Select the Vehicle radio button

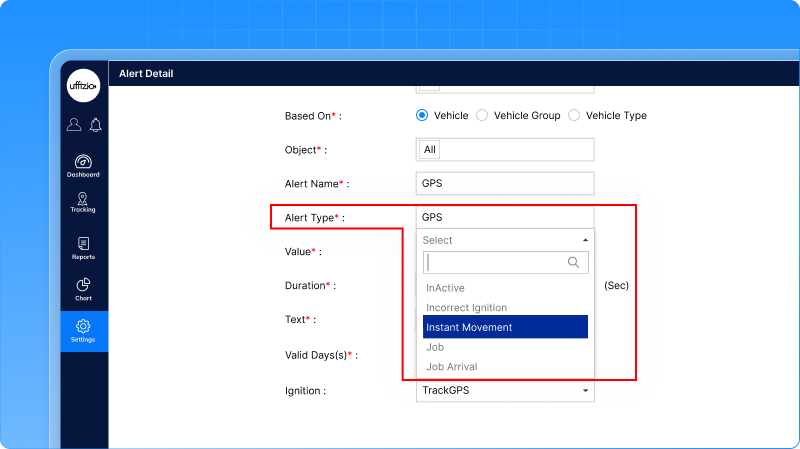422,116
